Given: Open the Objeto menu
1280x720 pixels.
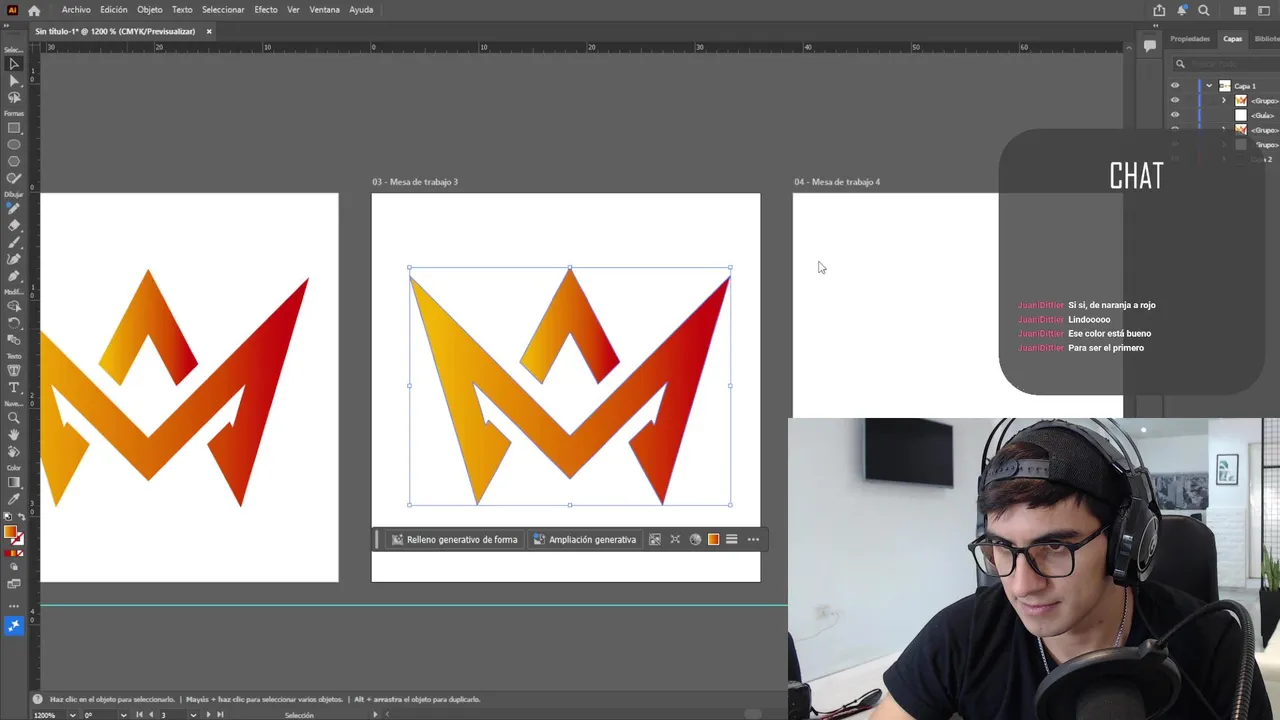Looking at the screenshot, I should point(150,10).
